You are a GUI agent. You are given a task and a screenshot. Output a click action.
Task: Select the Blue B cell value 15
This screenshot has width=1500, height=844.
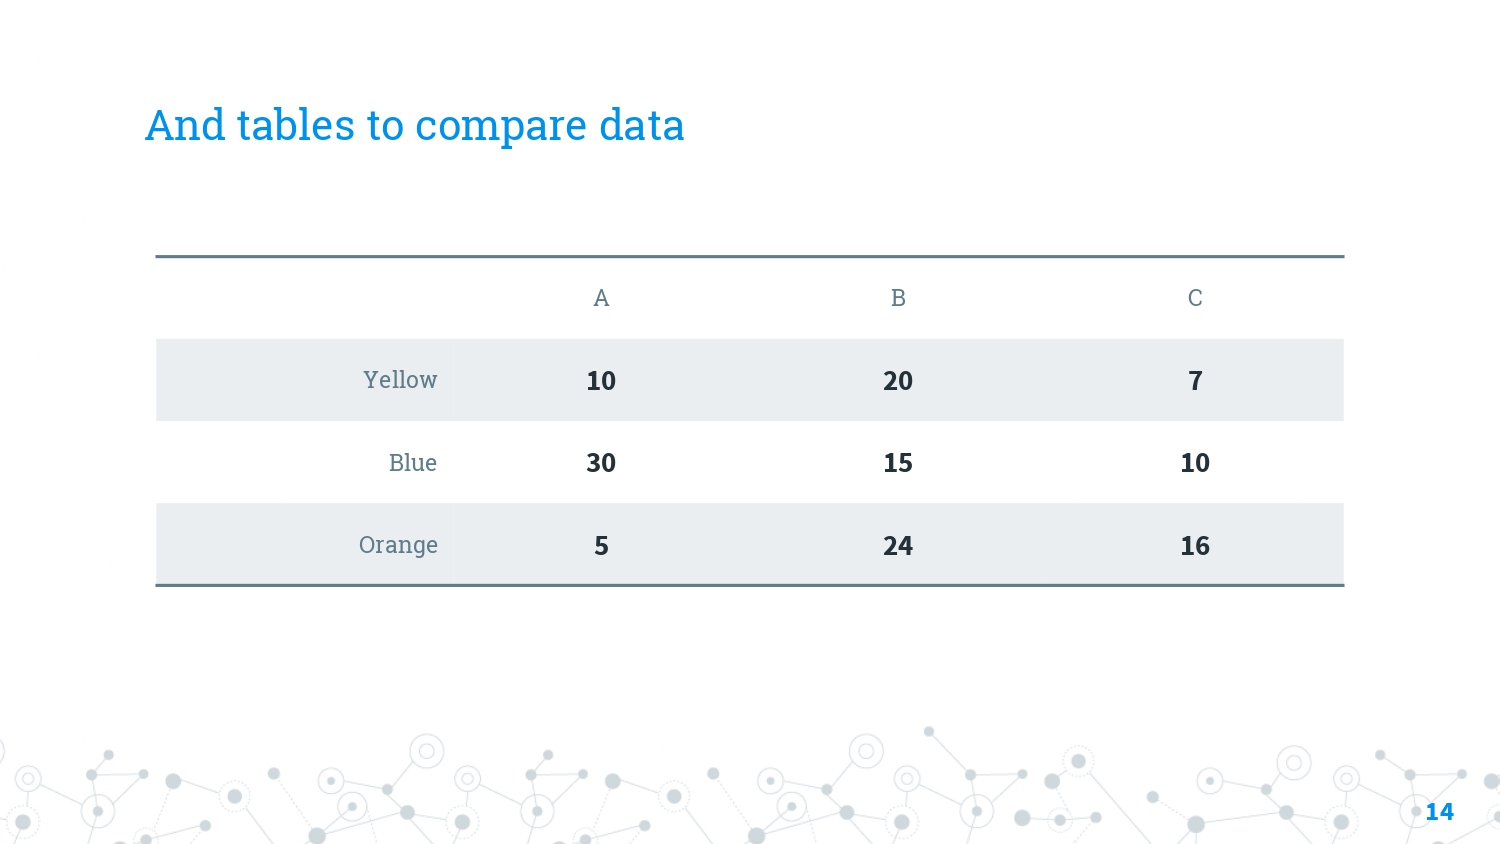click(898, 463)
